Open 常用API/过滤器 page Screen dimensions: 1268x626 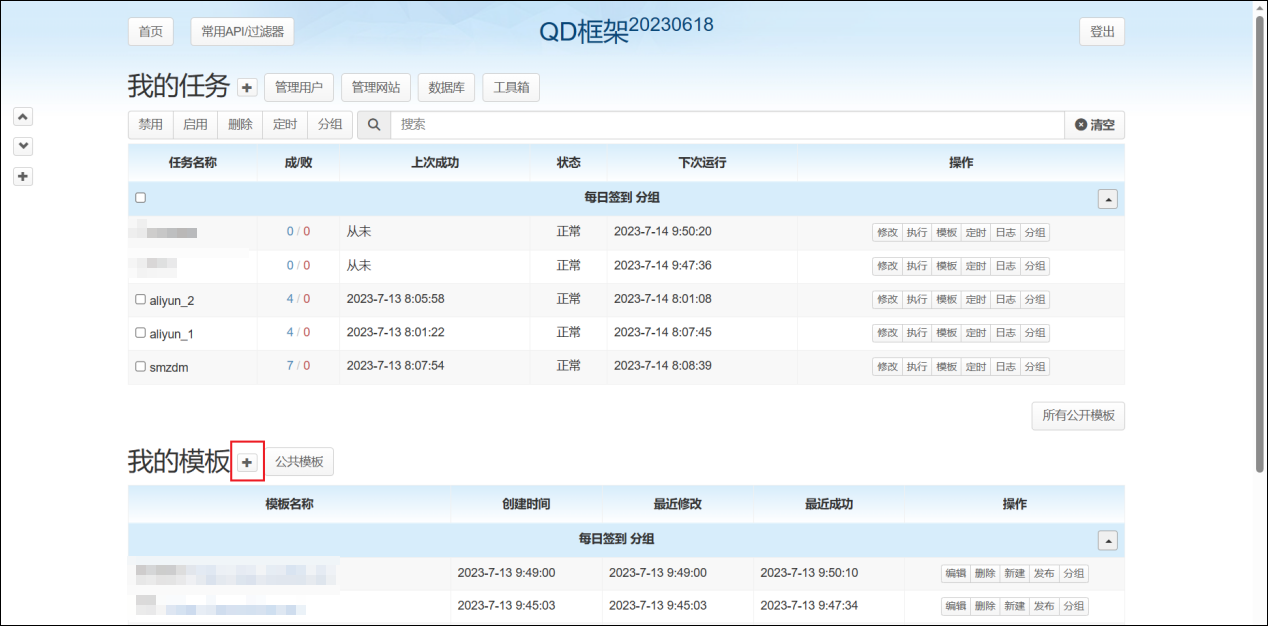coord(242,32)
